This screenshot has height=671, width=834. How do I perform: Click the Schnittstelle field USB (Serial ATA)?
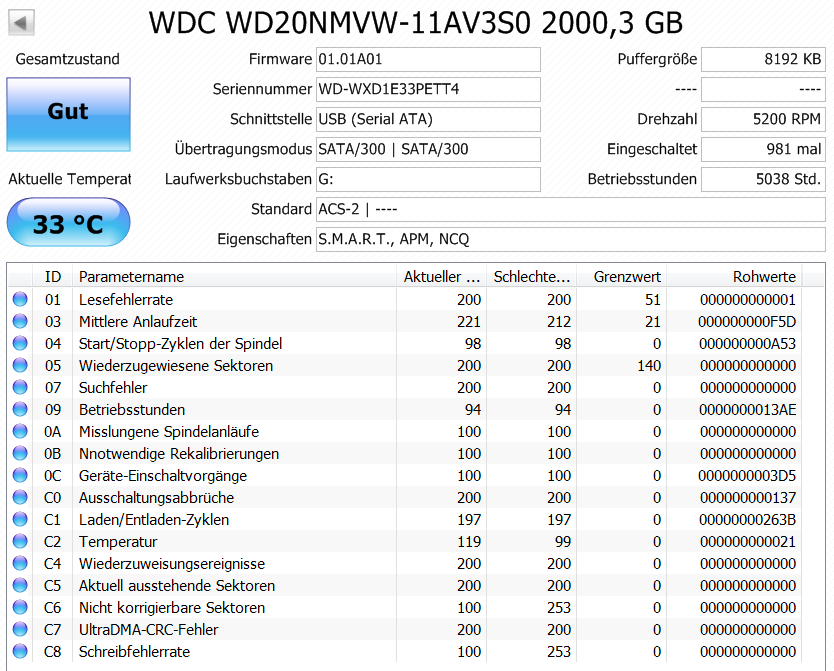tap(428, 119)
